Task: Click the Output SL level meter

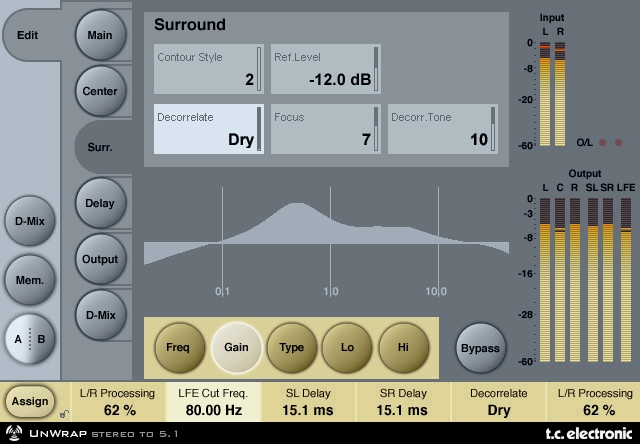Action: 593,280
